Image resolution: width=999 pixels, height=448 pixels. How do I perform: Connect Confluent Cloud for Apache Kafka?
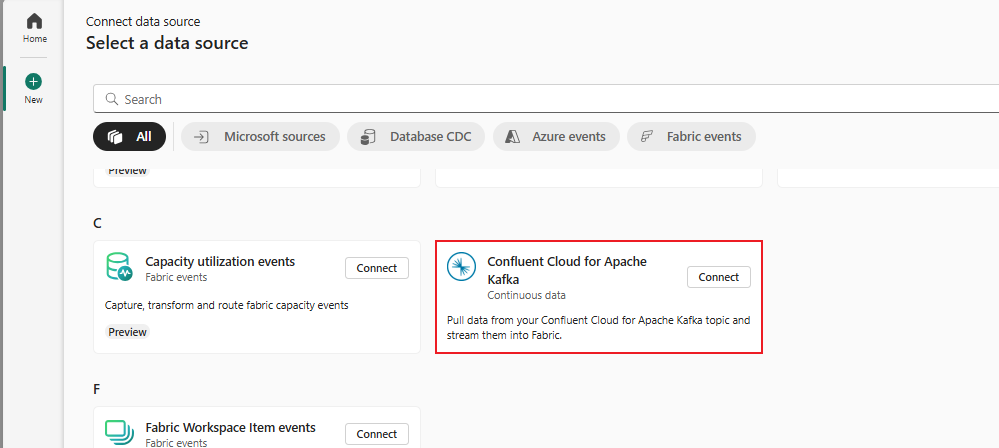coord(718,277)
